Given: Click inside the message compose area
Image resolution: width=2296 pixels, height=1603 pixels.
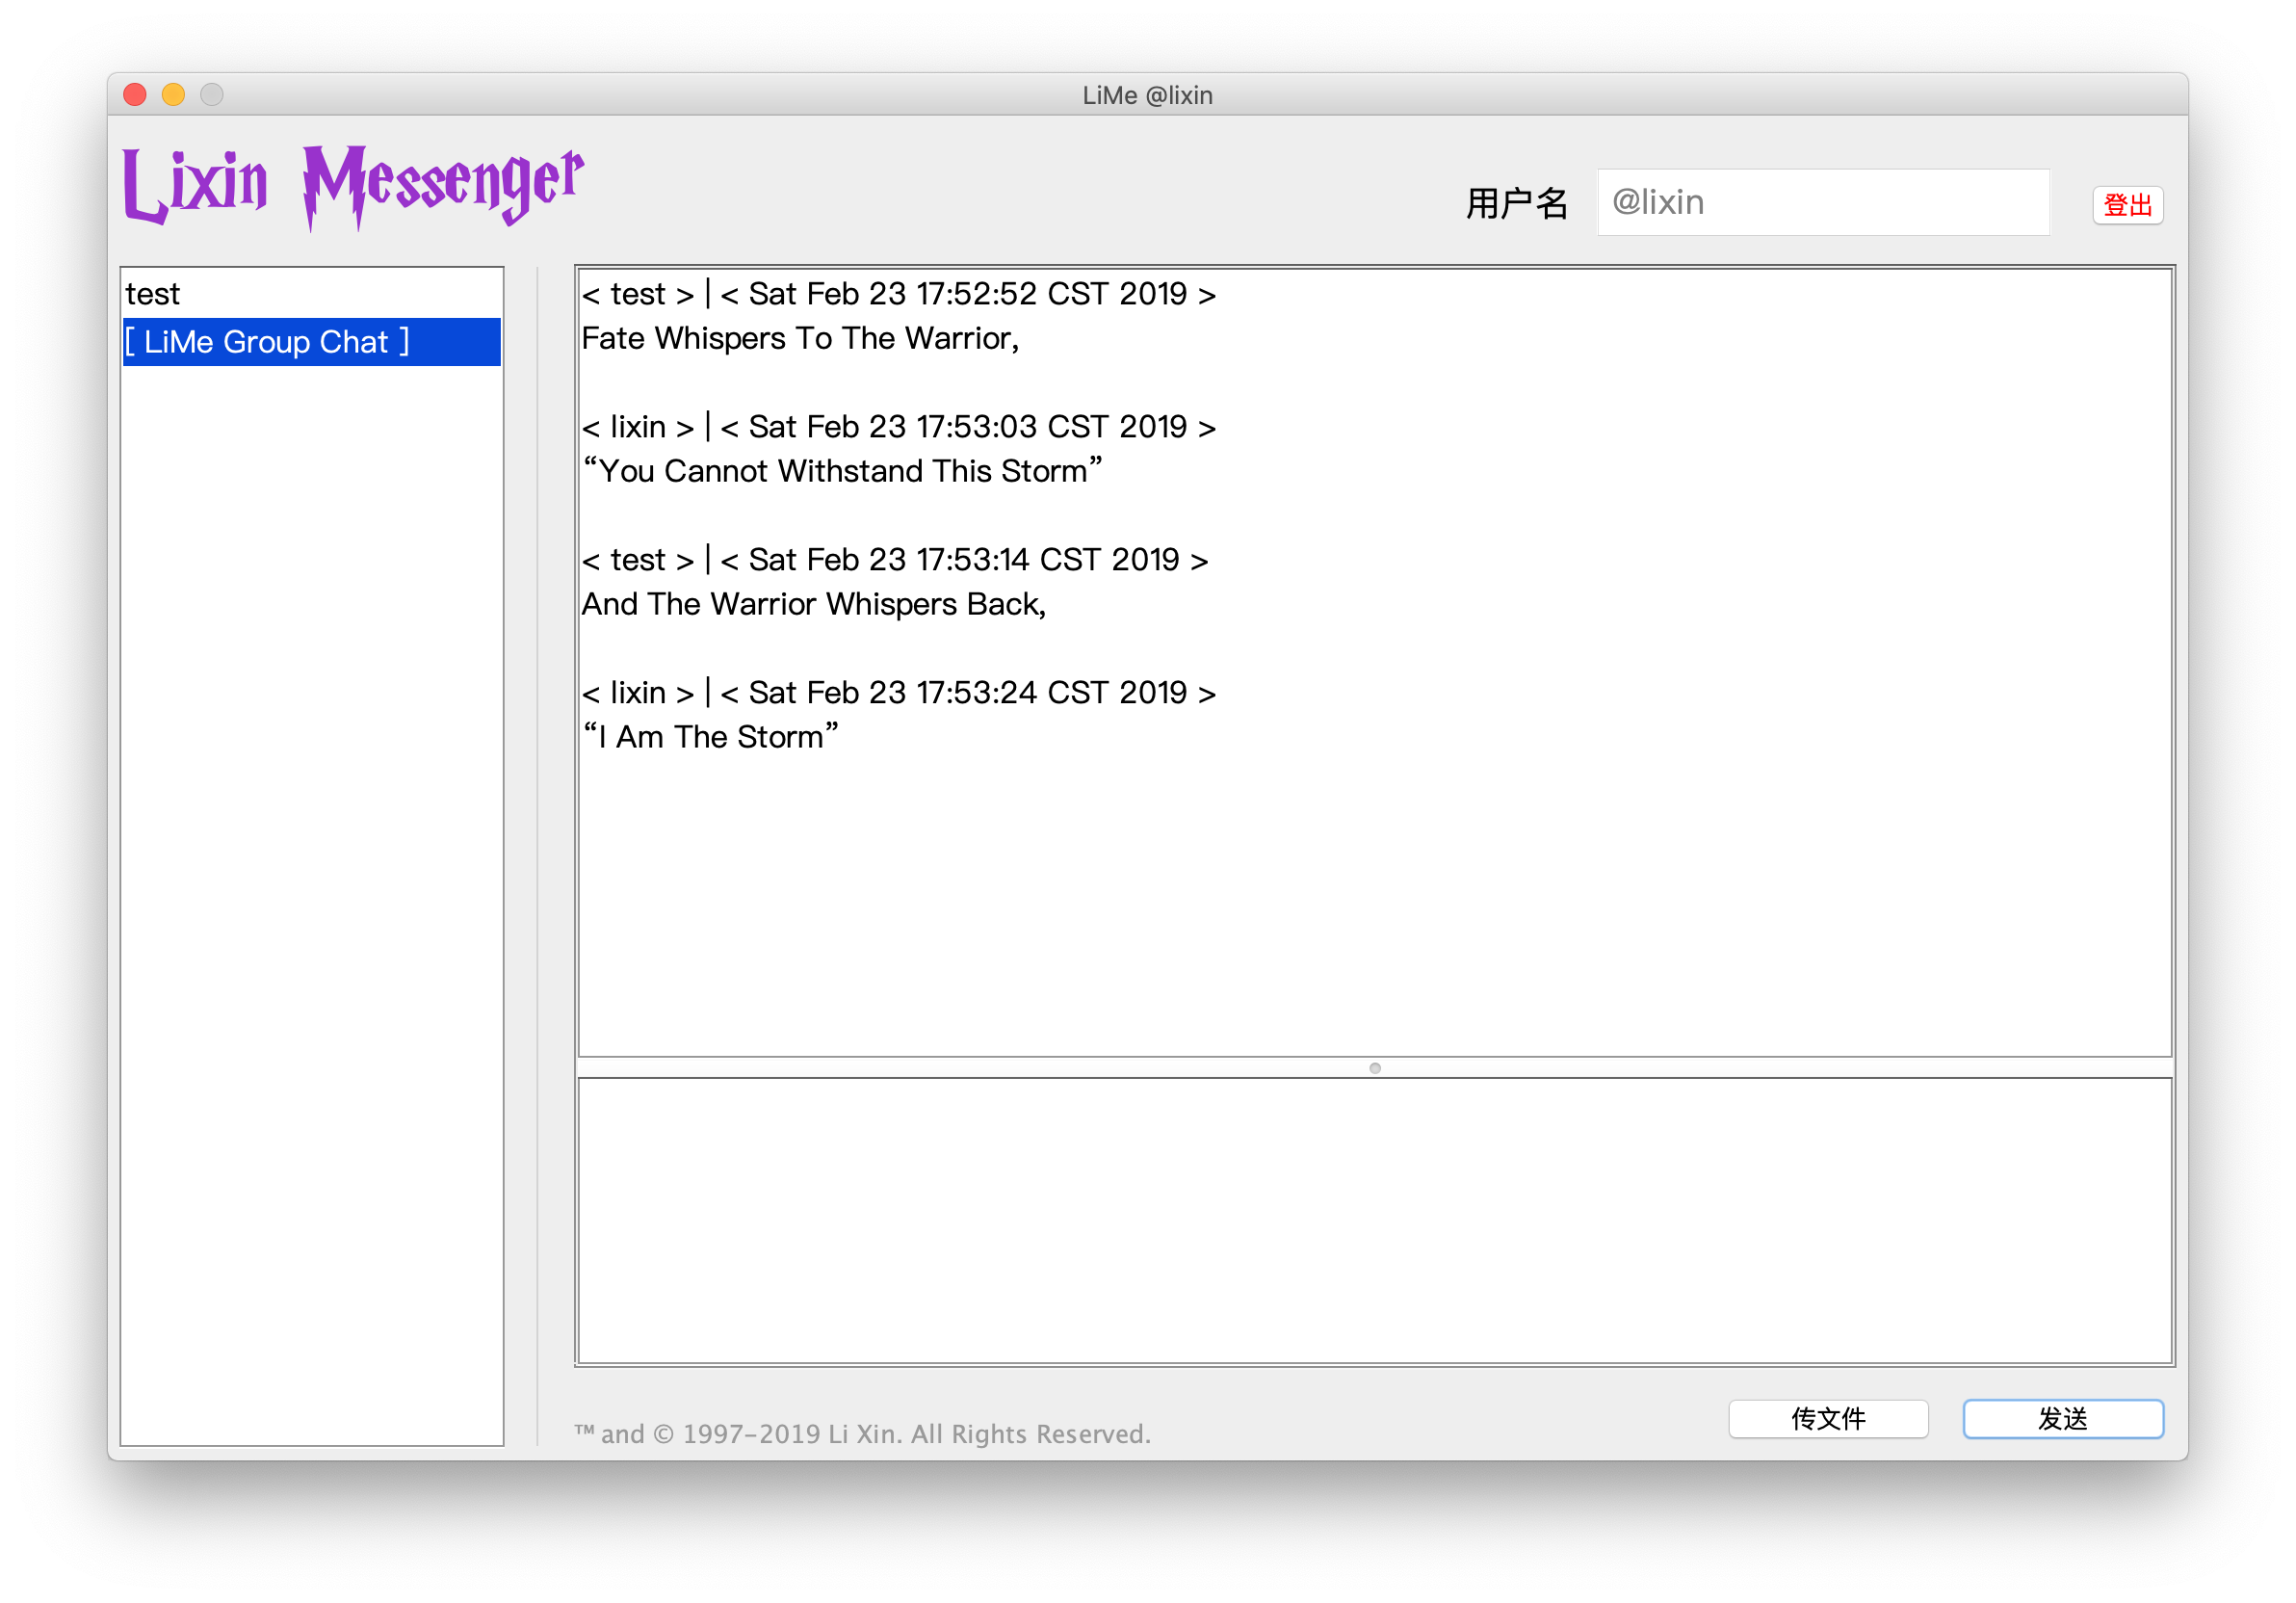Looking at the screenshot, I should [1374, 1220].
